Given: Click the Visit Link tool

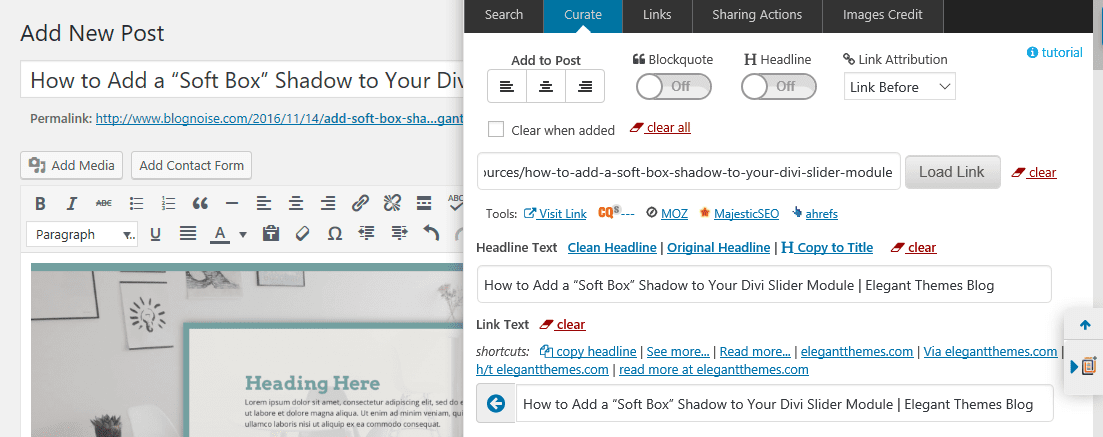Looking at the screenshot, I should click(x=556, y=213).
